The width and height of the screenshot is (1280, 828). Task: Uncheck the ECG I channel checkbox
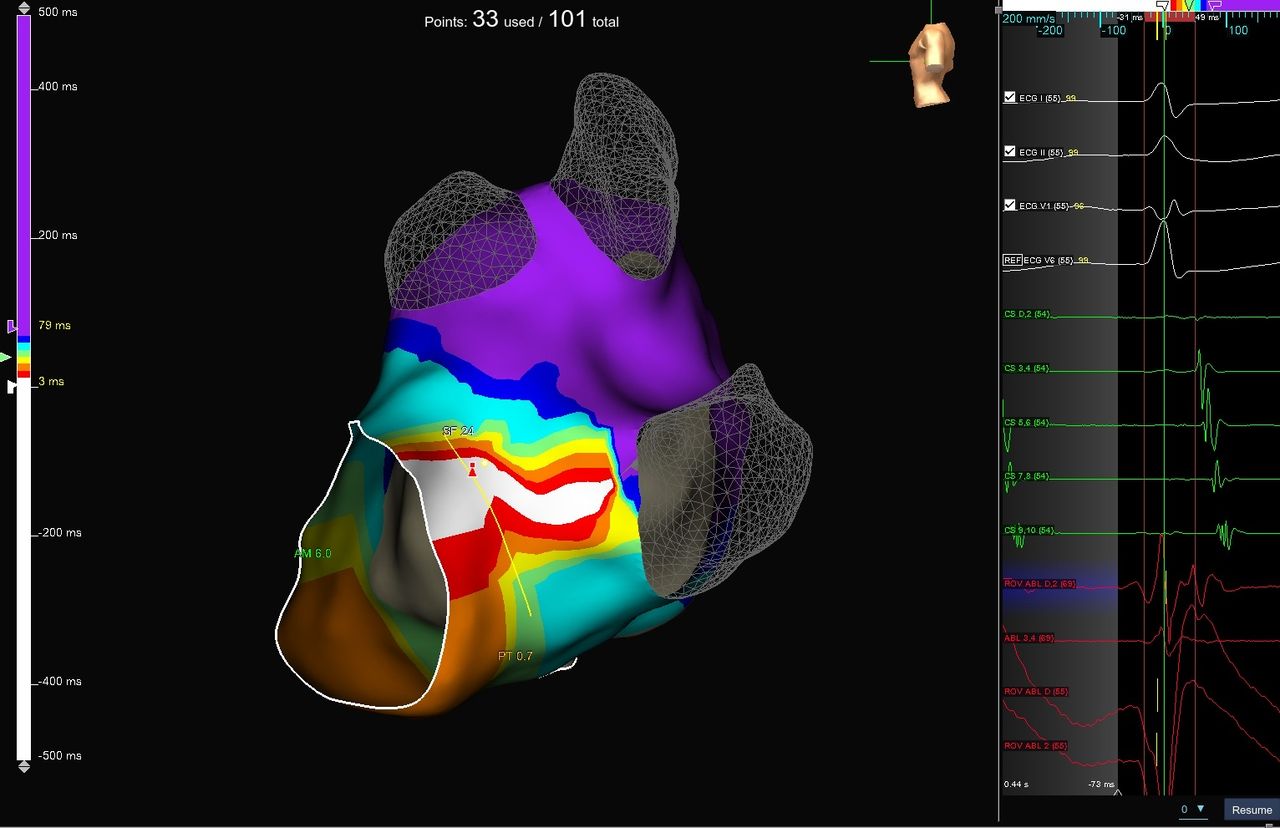(1010, 97)
